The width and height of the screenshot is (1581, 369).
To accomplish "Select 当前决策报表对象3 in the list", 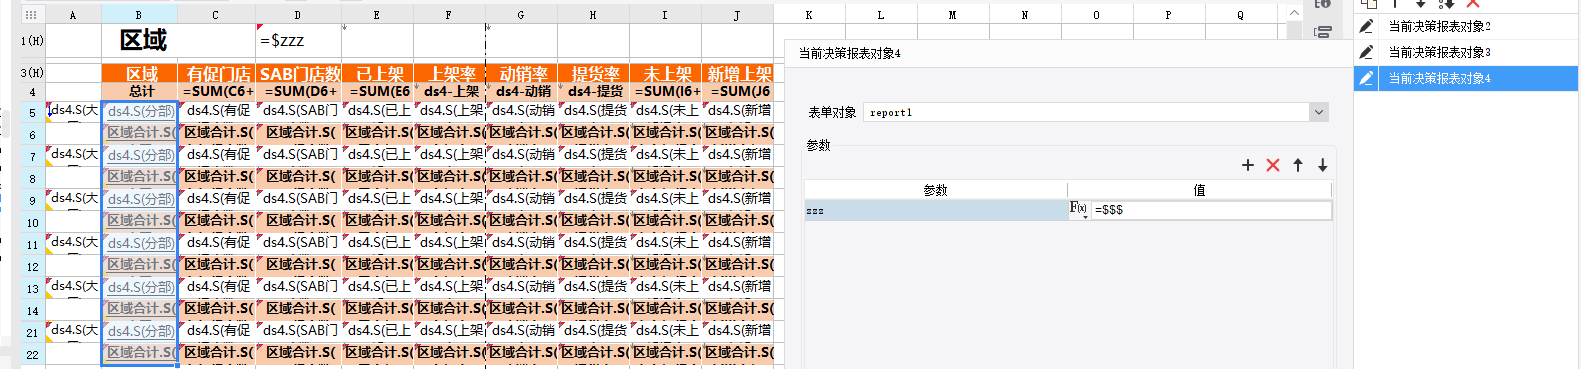I will [1466, 52].
